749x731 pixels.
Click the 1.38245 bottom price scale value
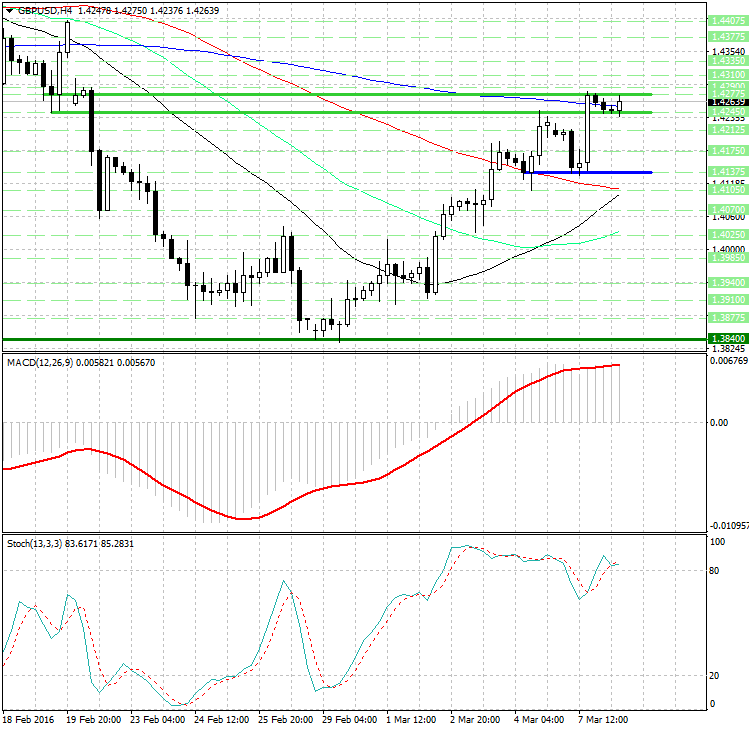(728, 349)
